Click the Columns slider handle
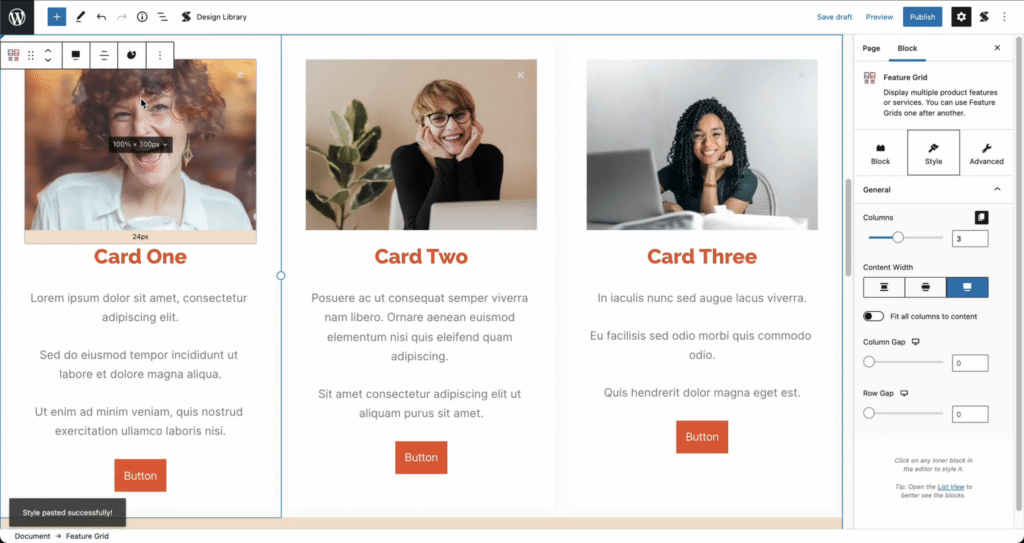Screen dimensions: 1024x543 coord(898,238)
